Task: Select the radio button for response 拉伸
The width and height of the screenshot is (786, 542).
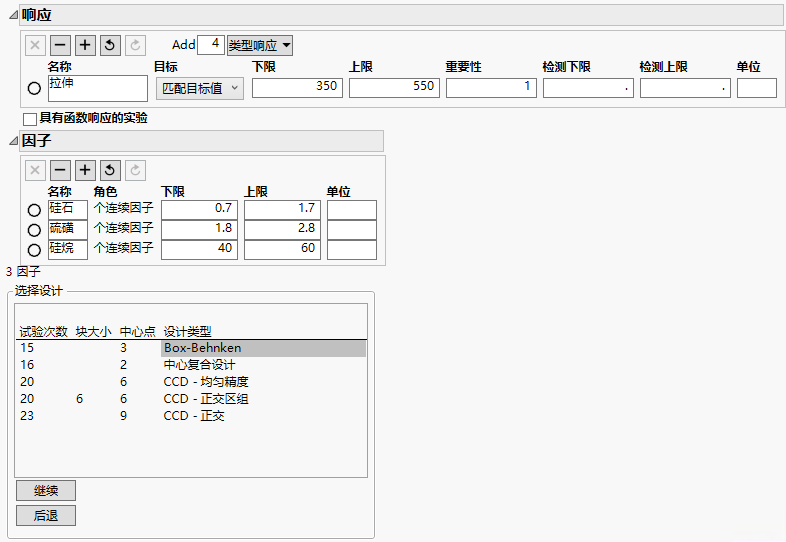Action: pos(34,88)
